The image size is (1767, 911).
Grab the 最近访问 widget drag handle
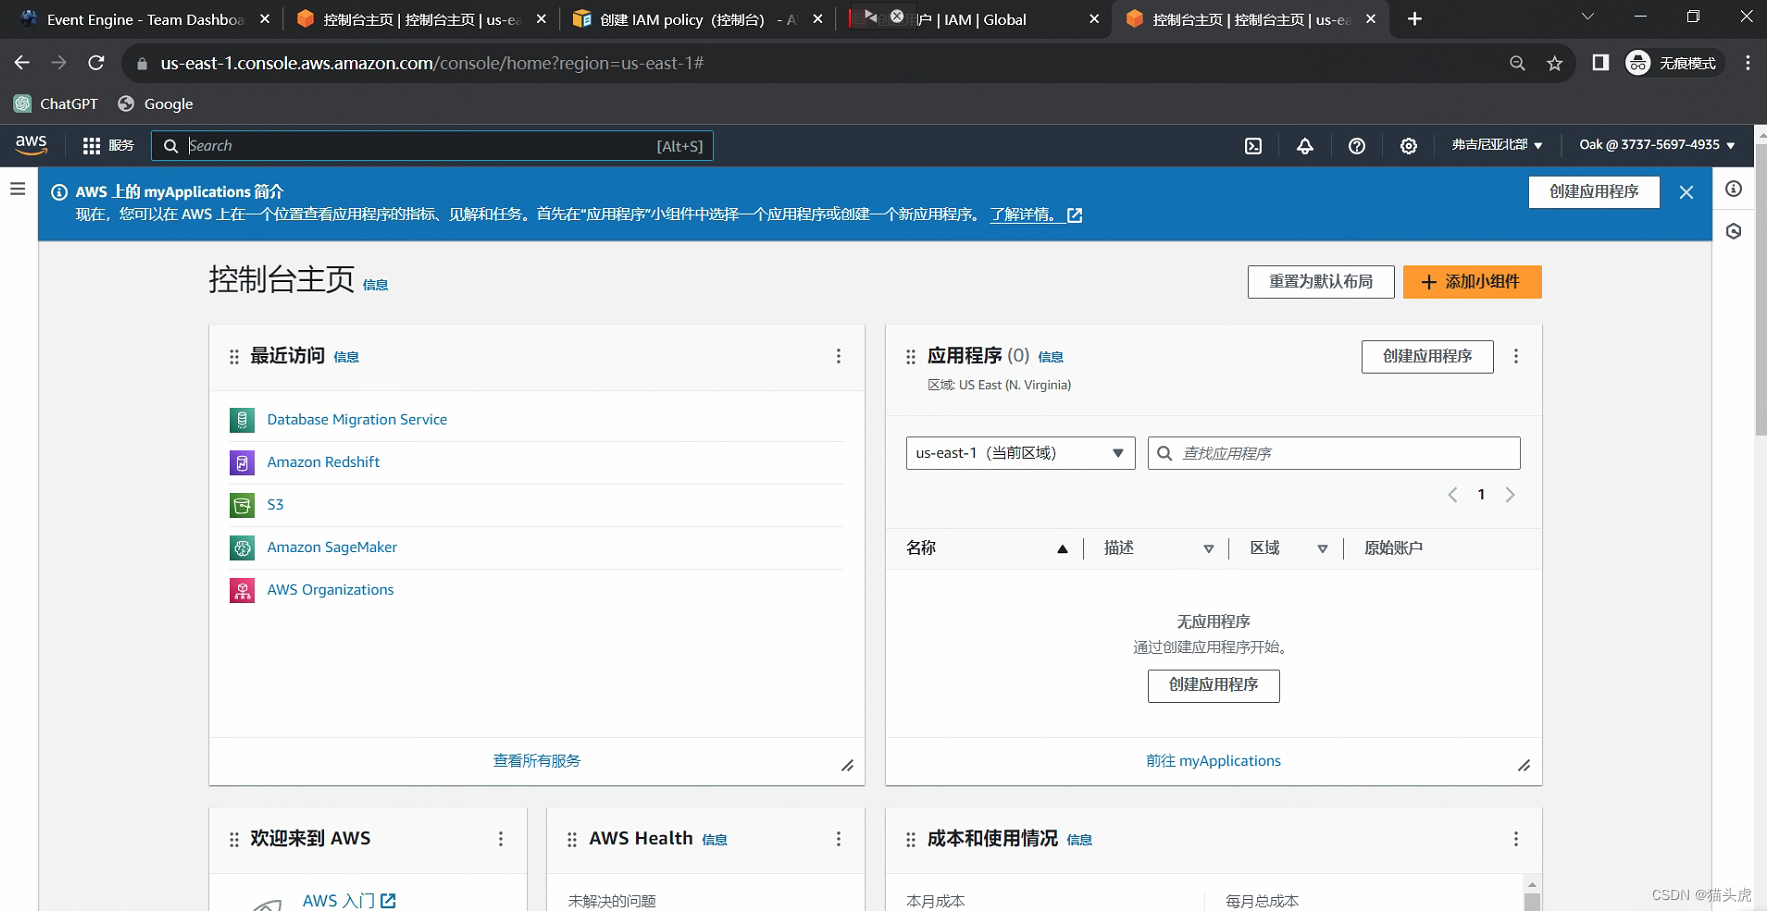point(234,357)
